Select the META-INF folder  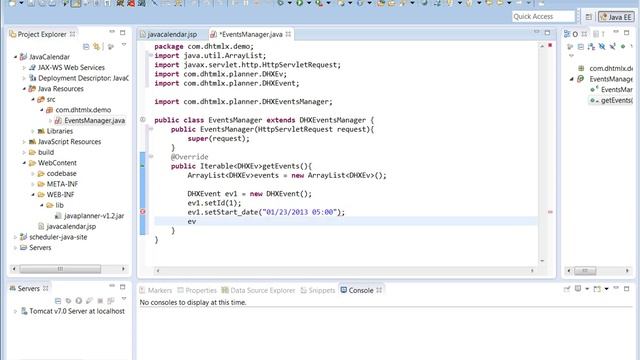coord(58,184)
